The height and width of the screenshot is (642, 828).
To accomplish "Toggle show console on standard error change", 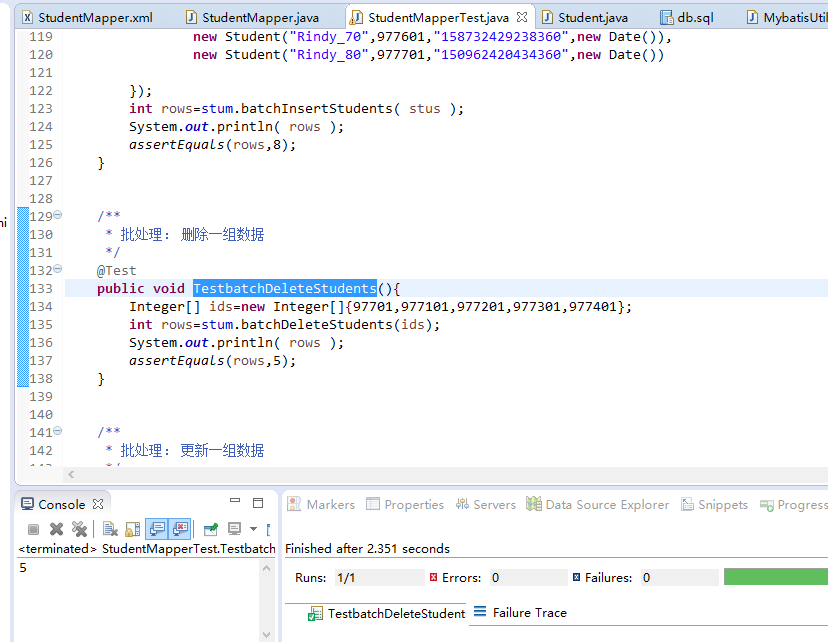I will [x=180, y=529].
